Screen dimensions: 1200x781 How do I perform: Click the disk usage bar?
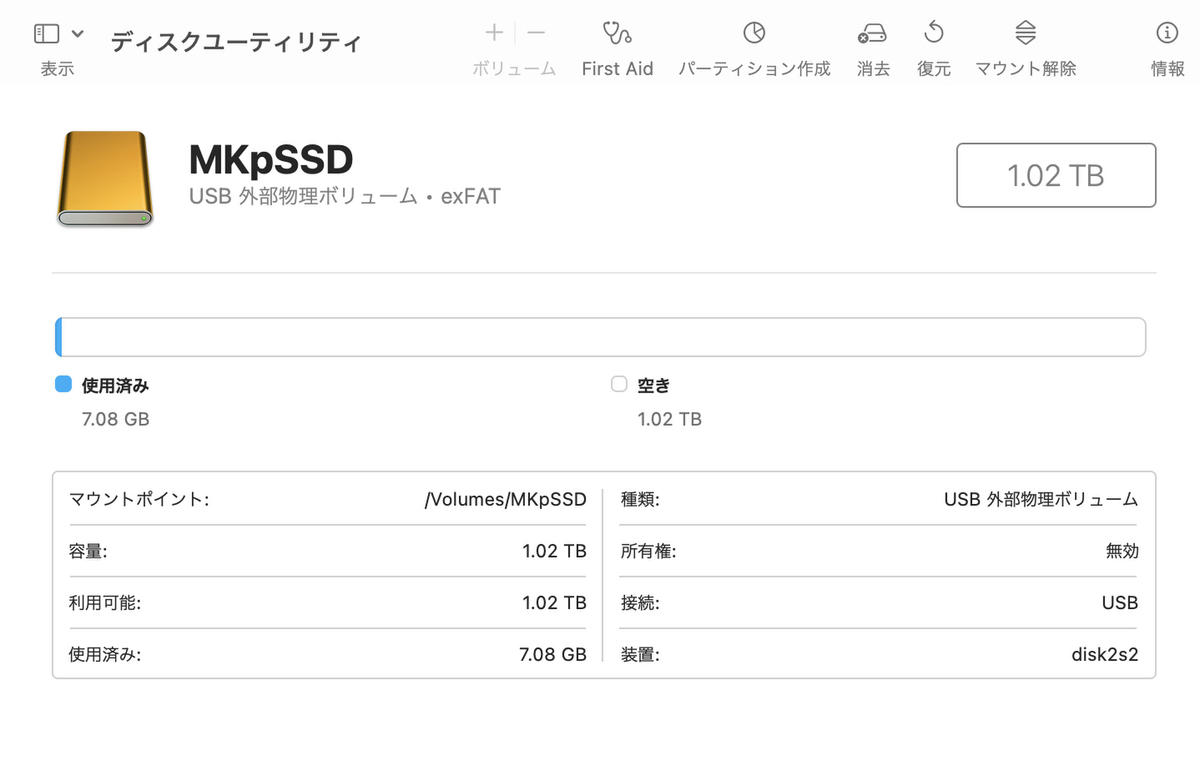pyautogui.click(x=600, y=337)
